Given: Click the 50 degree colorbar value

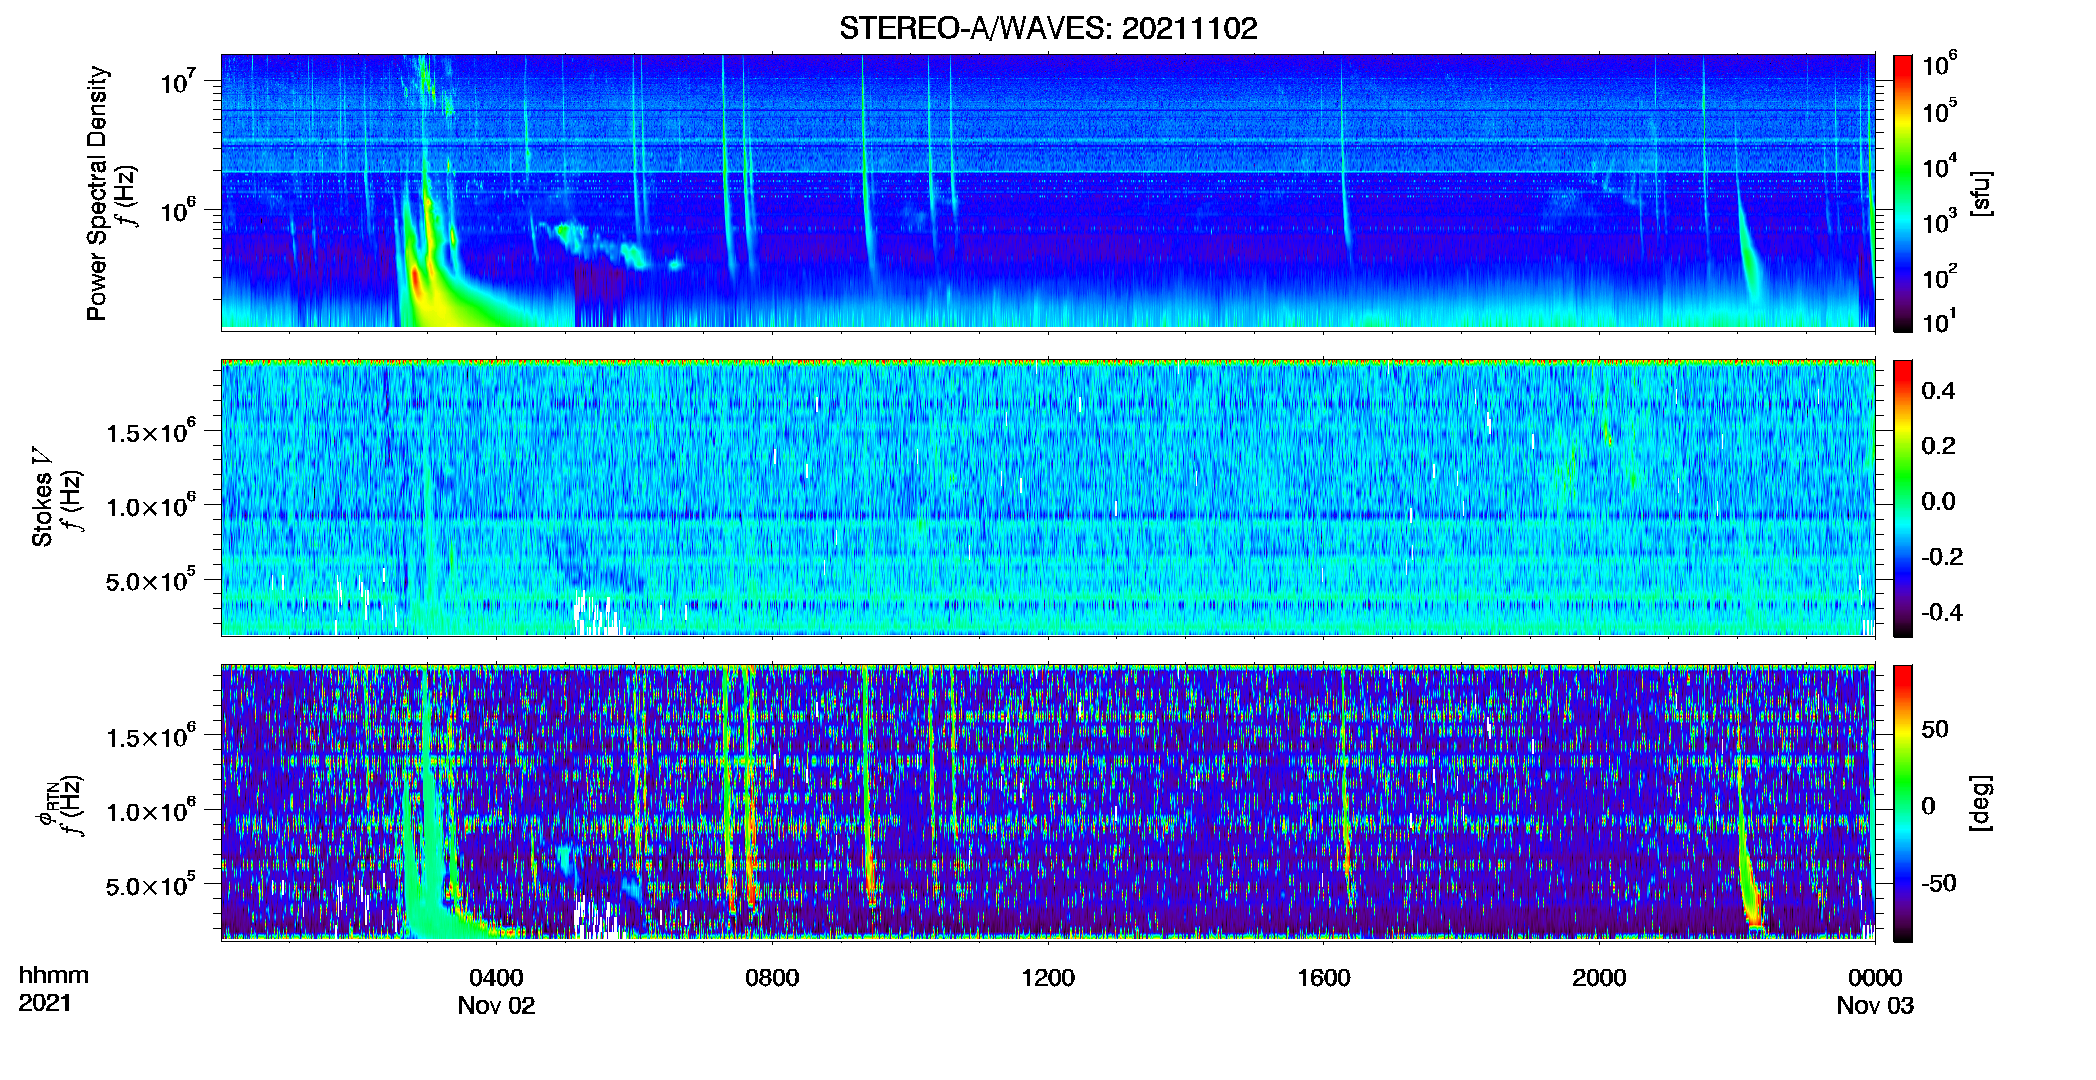Looking at the screenshot, I should point(1934,729).
